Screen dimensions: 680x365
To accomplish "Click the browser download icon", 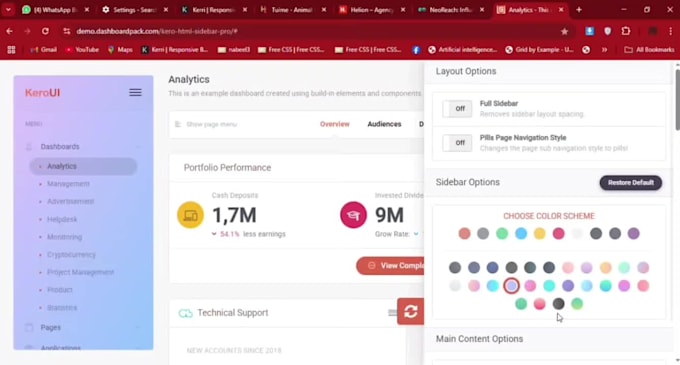I will pyautogui.click(x=590, y=31).
